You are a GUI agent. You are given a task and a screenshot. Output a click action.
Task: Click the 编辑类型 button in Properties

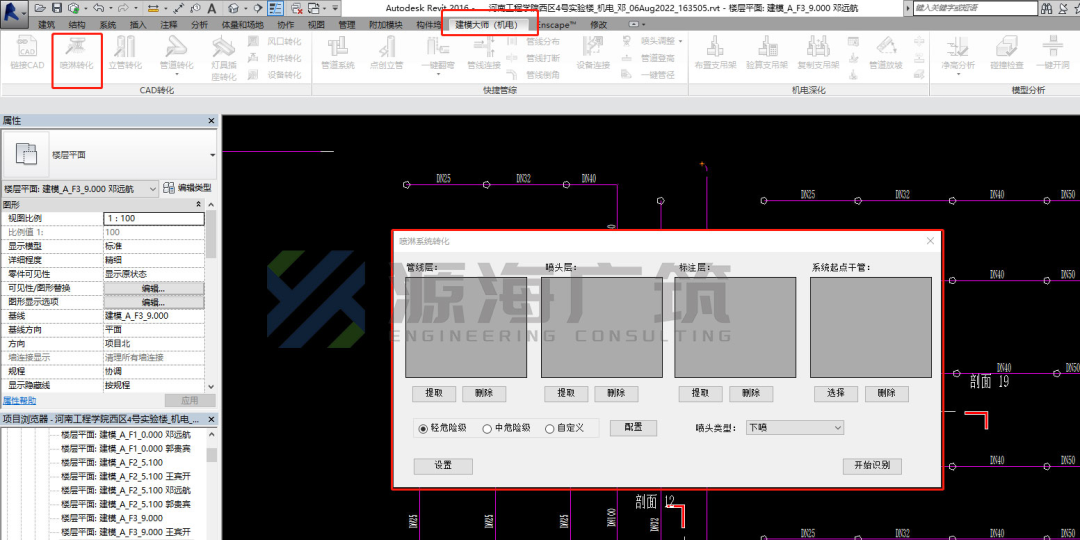pos(187,188)
